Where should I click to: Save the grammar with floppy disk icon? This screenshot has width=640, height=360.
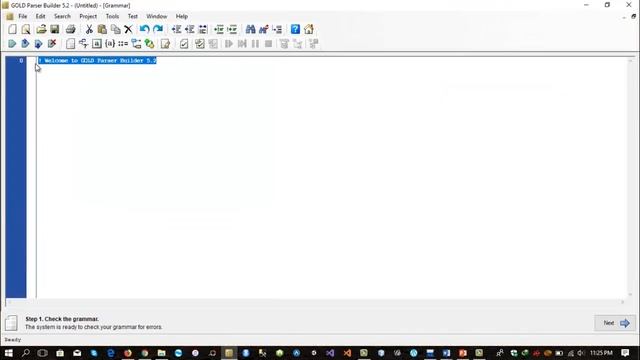pyautogui.click(x=54, y=29)
